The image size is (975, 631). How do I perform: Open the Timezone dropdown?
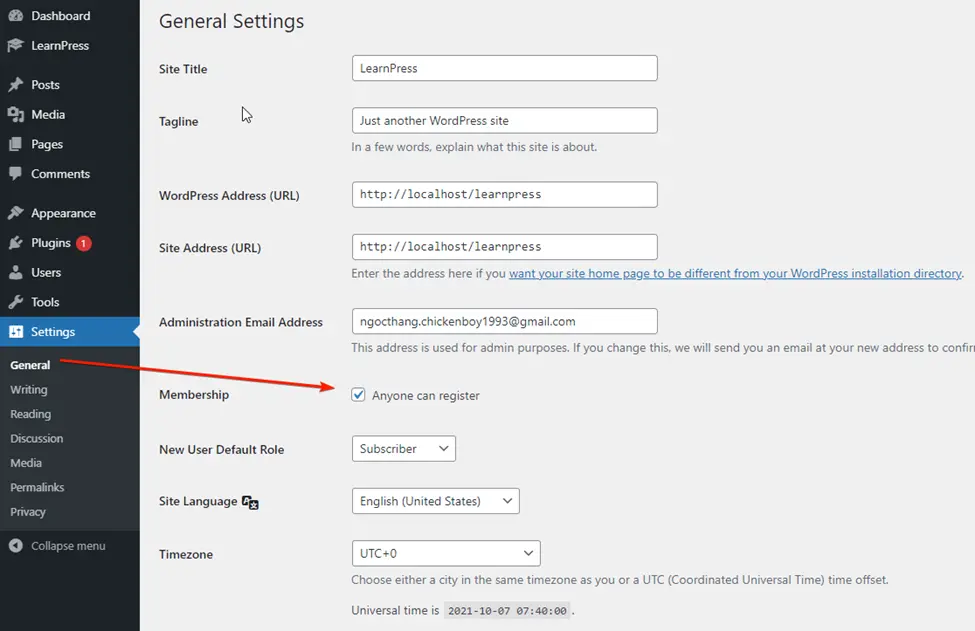point(446,552)
